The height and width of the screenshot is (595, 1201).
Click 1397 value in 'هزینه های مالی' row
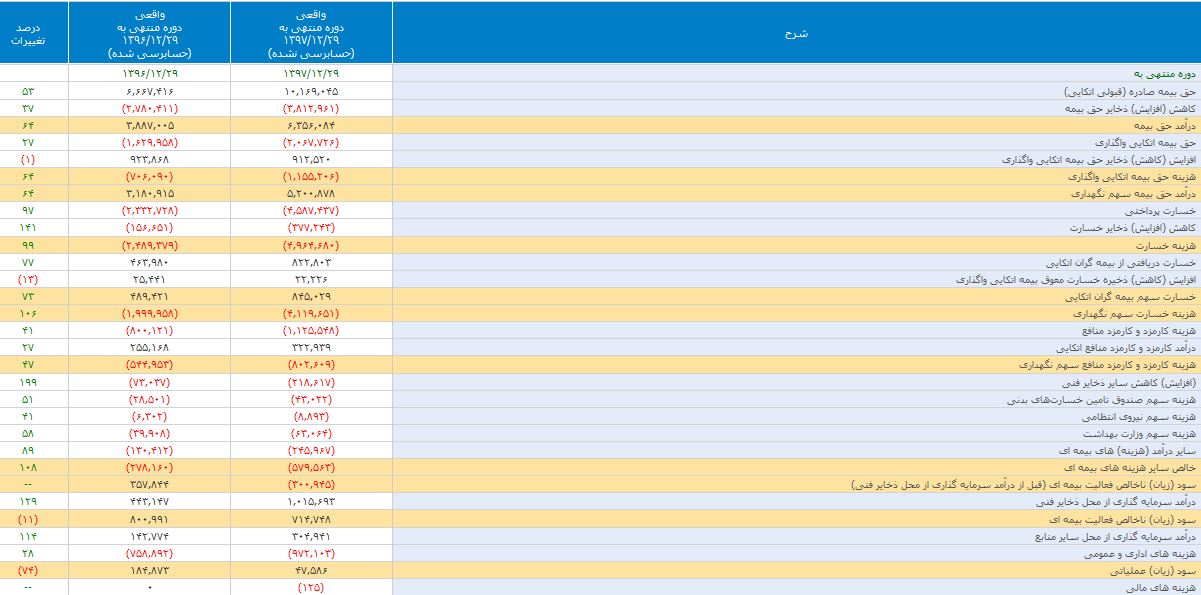[x=311, y=588]
